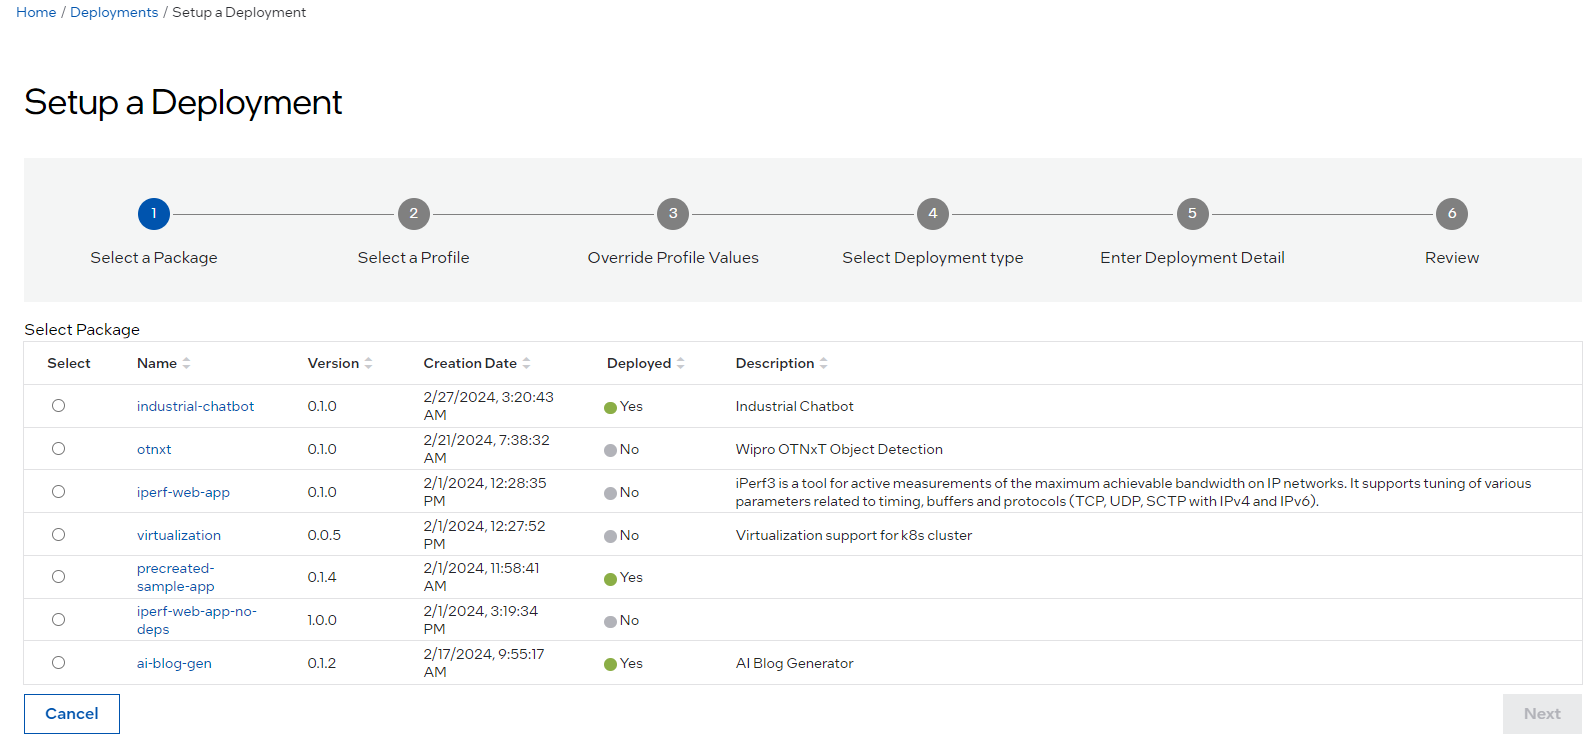
Task: Open Deployments breadcrumb link
Action: pos(114,12)
